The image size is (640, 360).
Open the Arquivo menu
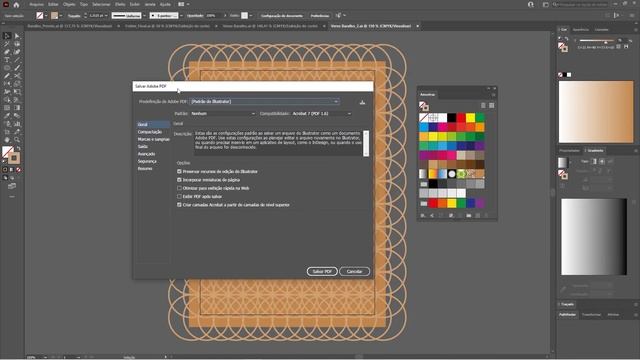(36, 4)
